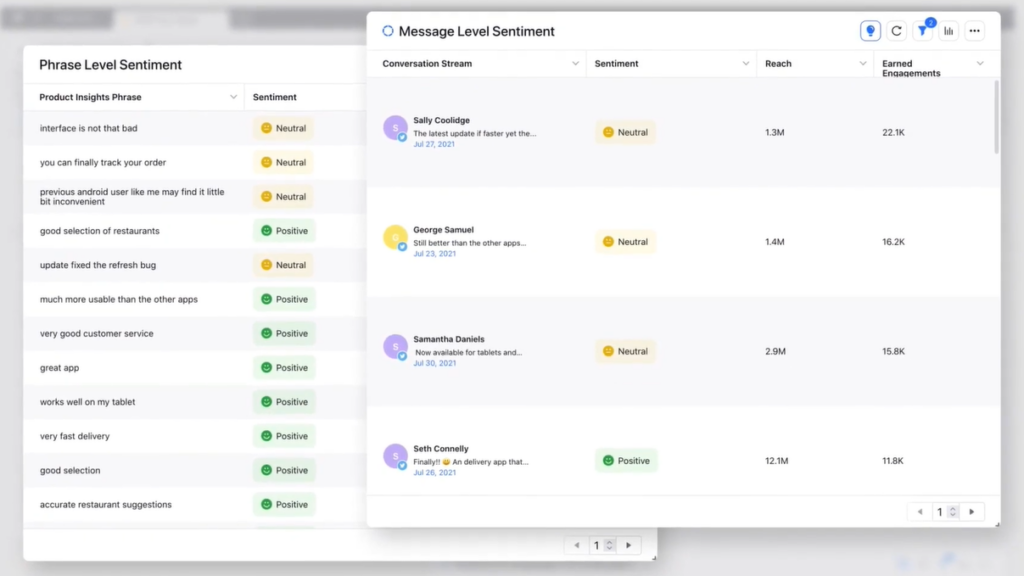Open the bar chart view

[x=948, y=30]
